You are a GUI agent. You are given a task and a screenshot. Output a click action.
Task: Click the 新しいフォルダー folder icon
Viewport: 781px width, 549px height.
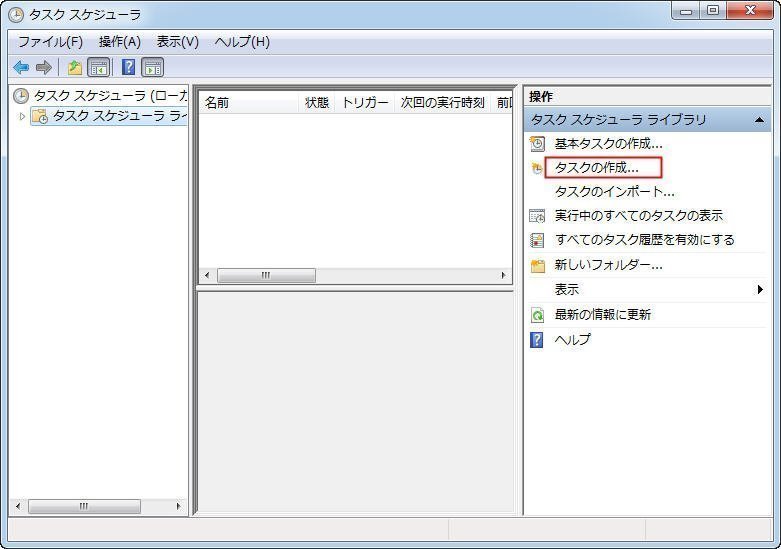tap(537, 266)
